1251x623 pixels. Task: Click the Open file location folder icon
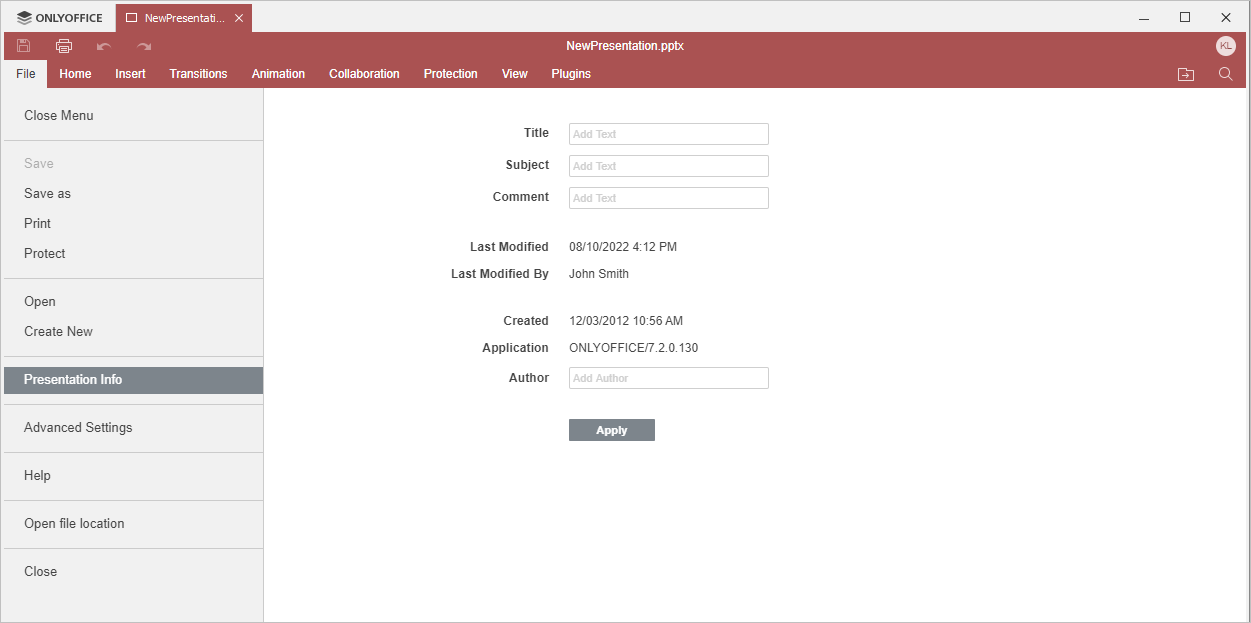(1186, 74)
